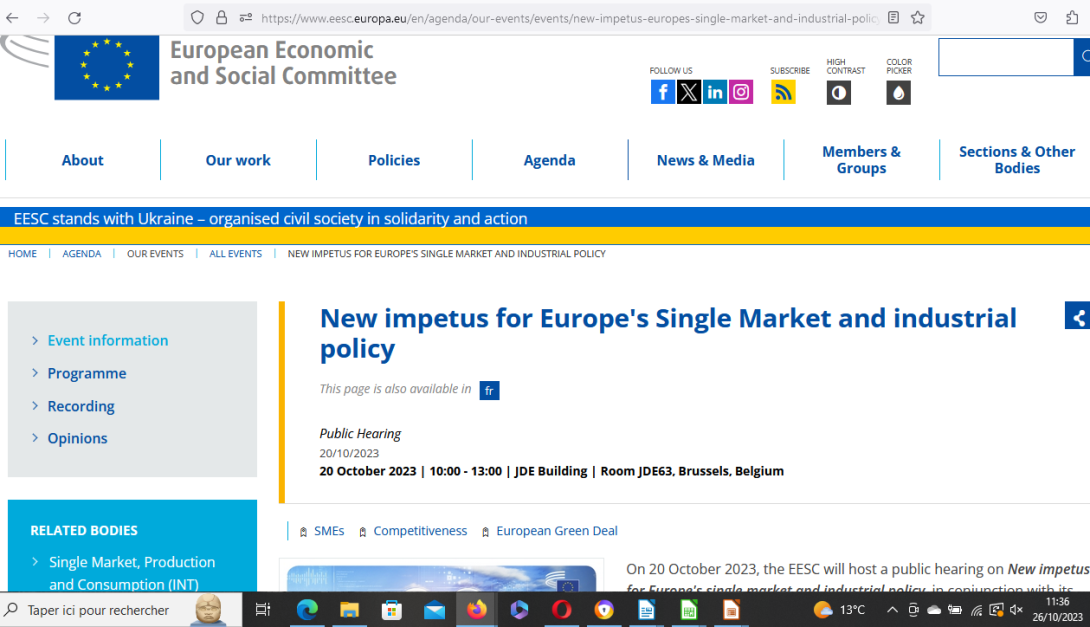The height and width of the screenshot is (627, 1090).
Task: Mute the system volume in the taskbar
Action: pyautogui.click(x=1016, y=609)
